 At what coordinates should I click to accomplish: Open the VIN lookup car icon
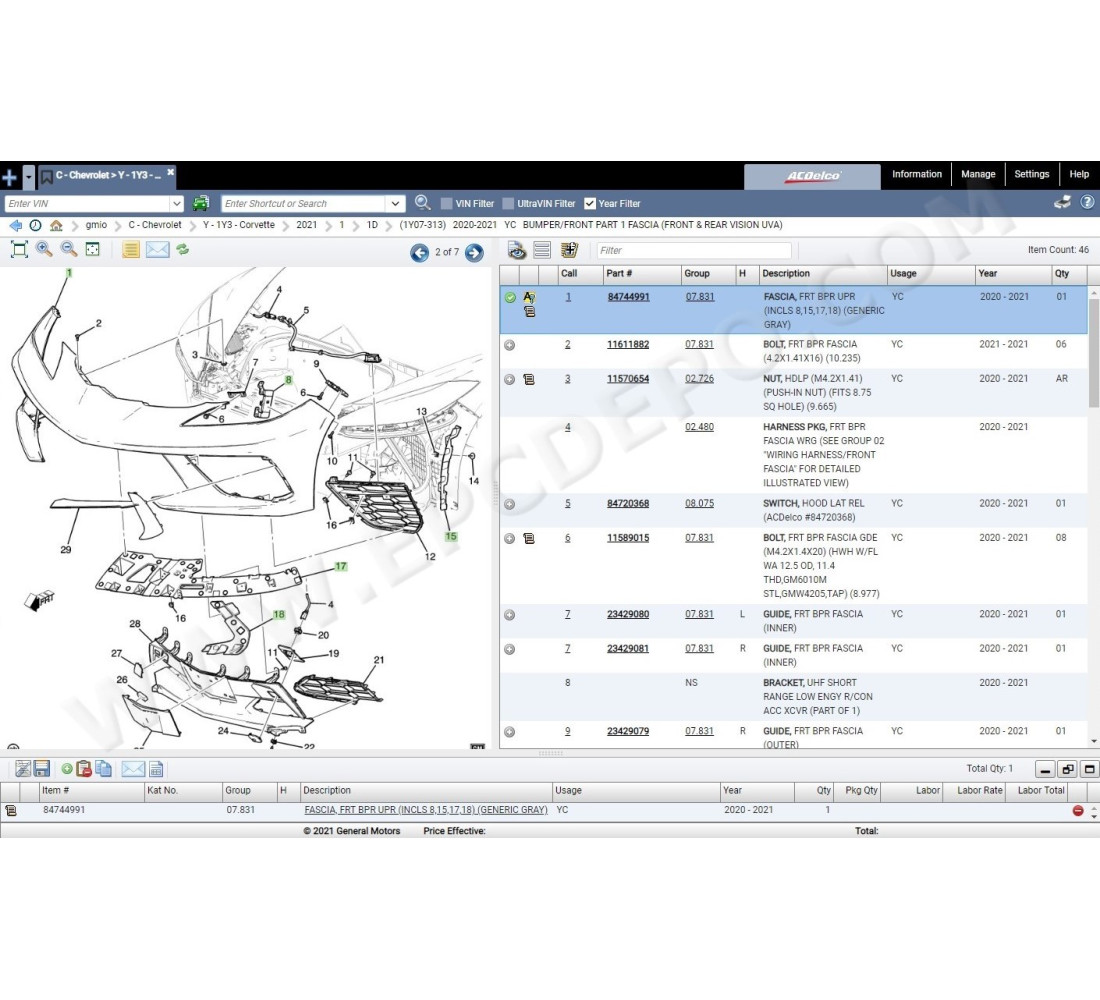click(201, 203)
